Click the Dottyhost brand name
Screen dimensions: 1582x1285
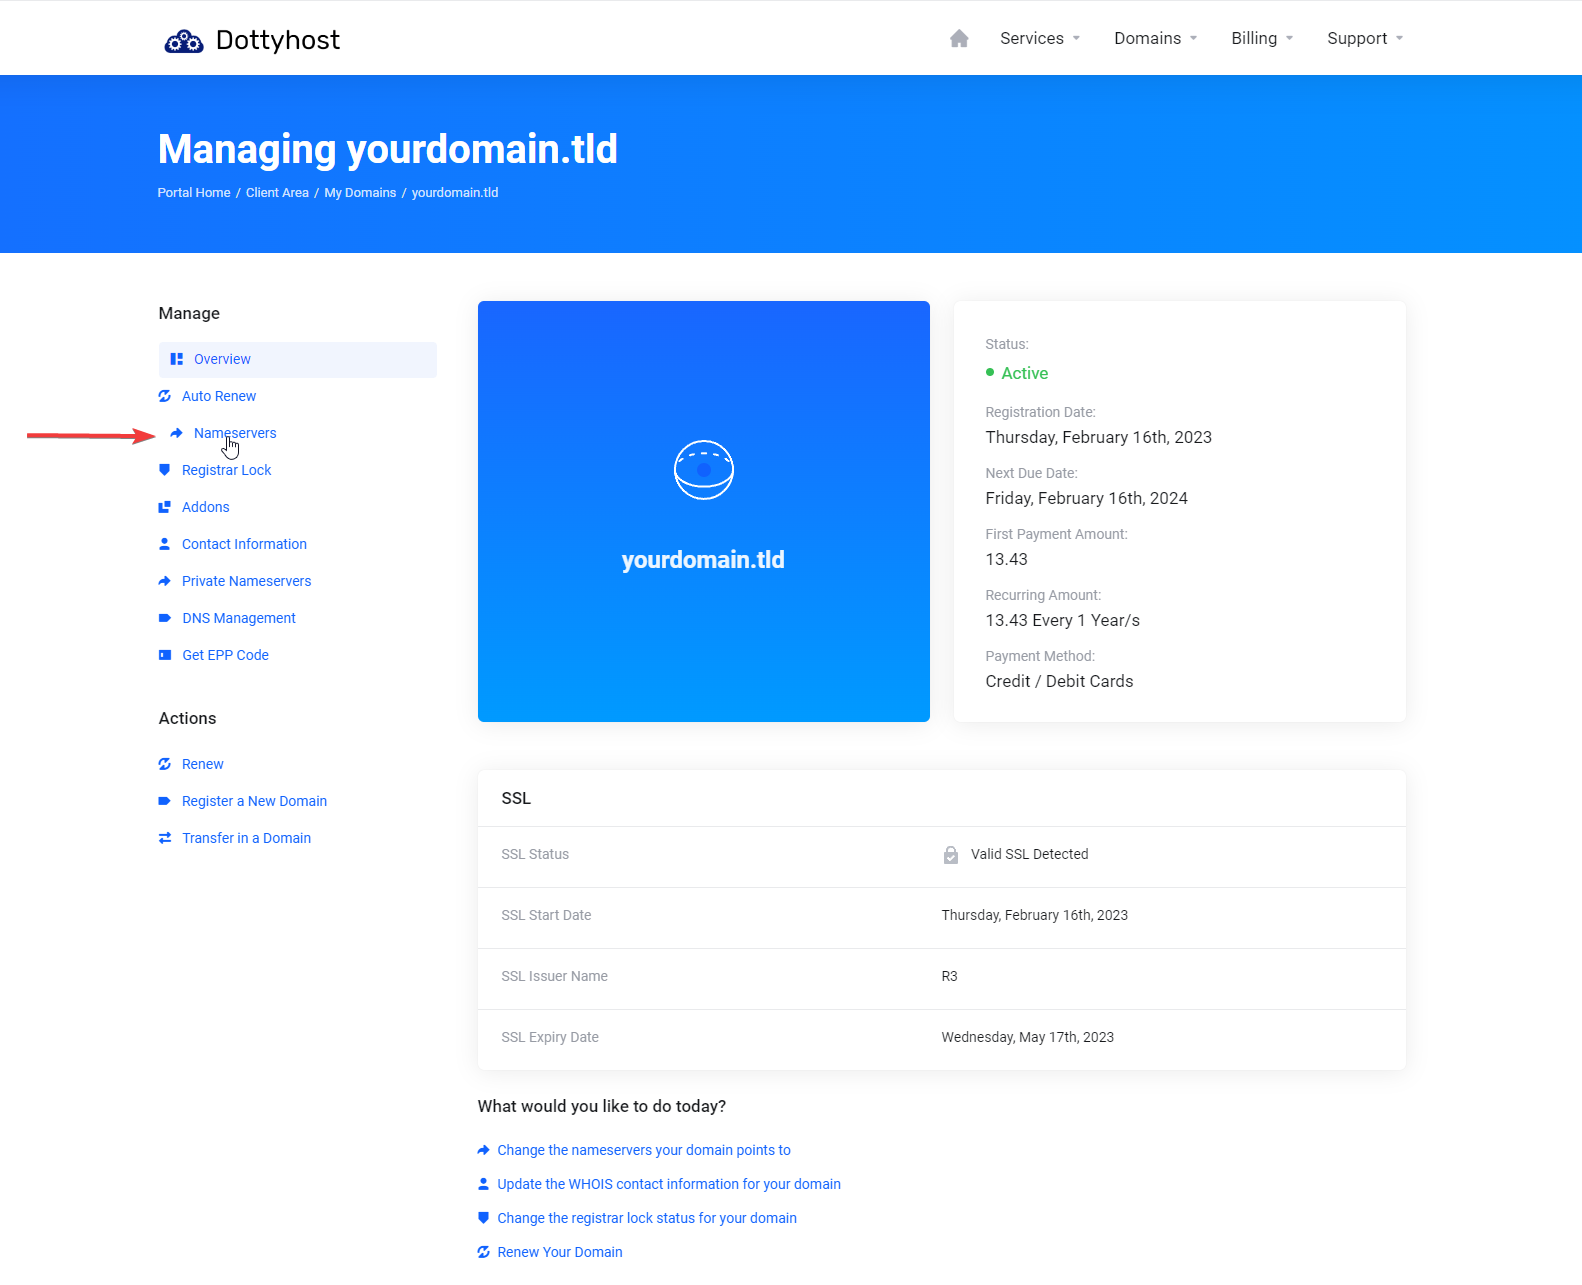coord(278,40)
